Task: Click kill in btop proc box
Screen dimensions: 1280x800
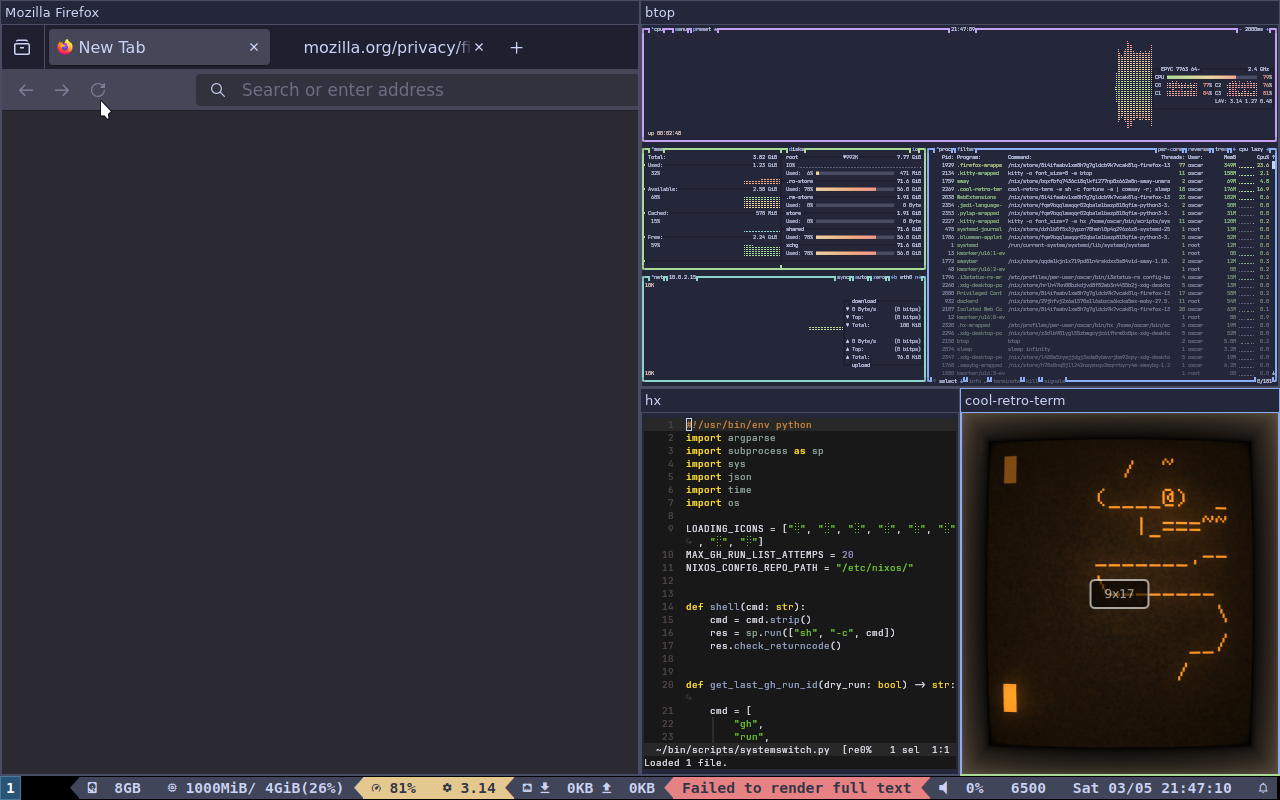Action: [1032, 381]
